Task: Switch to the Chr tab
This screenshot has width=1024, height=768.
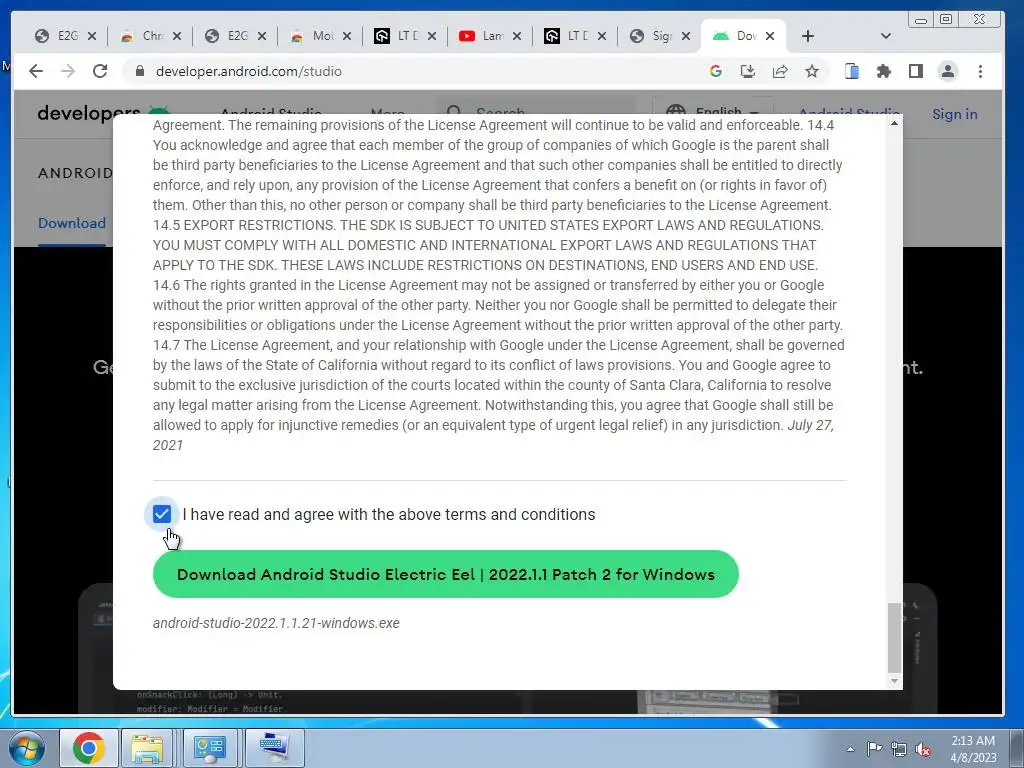Action: [150, 36]
